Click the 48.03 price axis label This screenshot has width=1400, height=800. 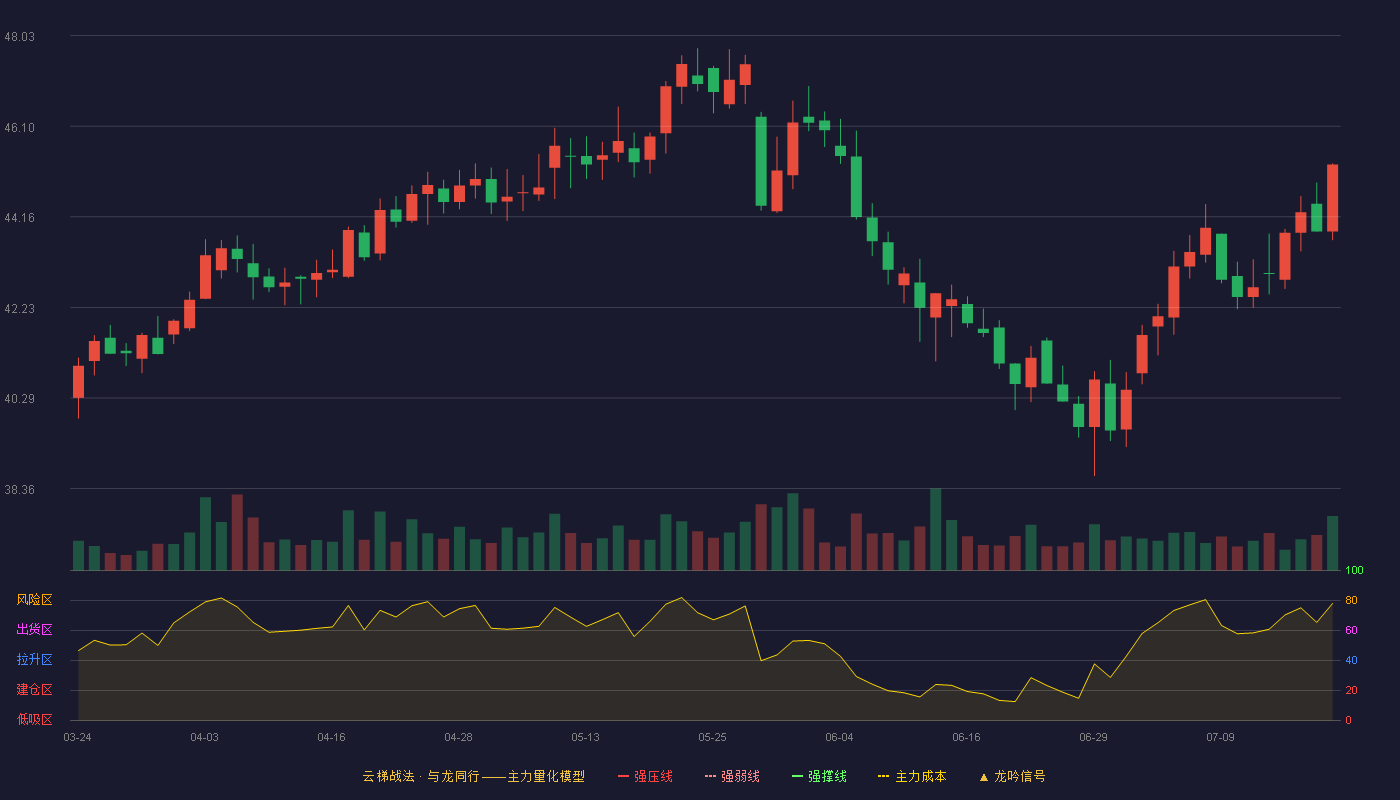(19, 36)
